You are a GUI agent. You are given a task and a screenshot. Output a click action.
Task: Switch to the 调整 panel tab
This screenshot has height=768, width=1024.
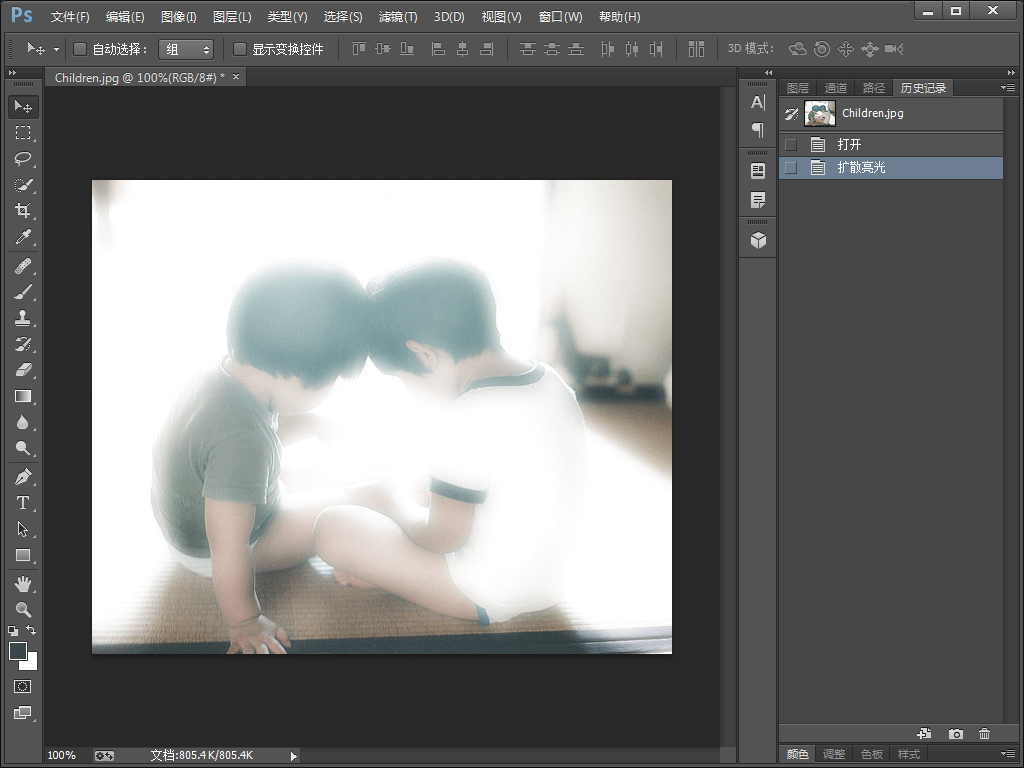833,754
